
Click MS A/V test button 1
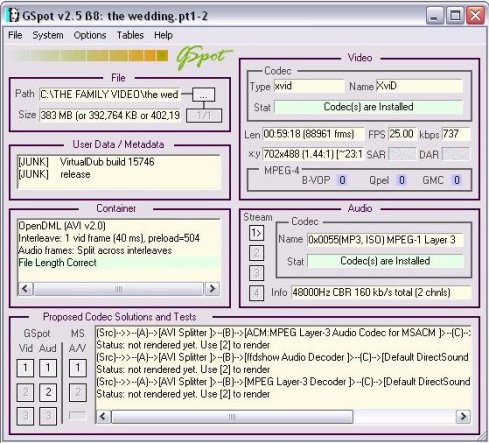[78, 368]
